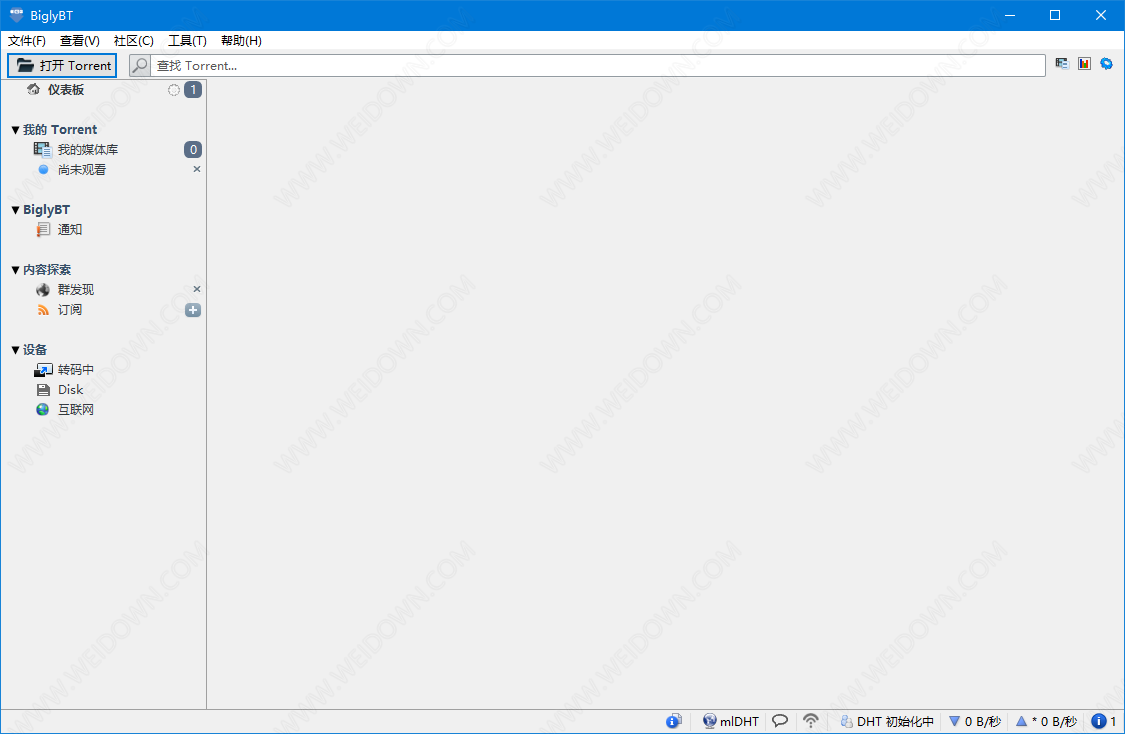Minimize the BiglyBT window

tap(1009, 15)
